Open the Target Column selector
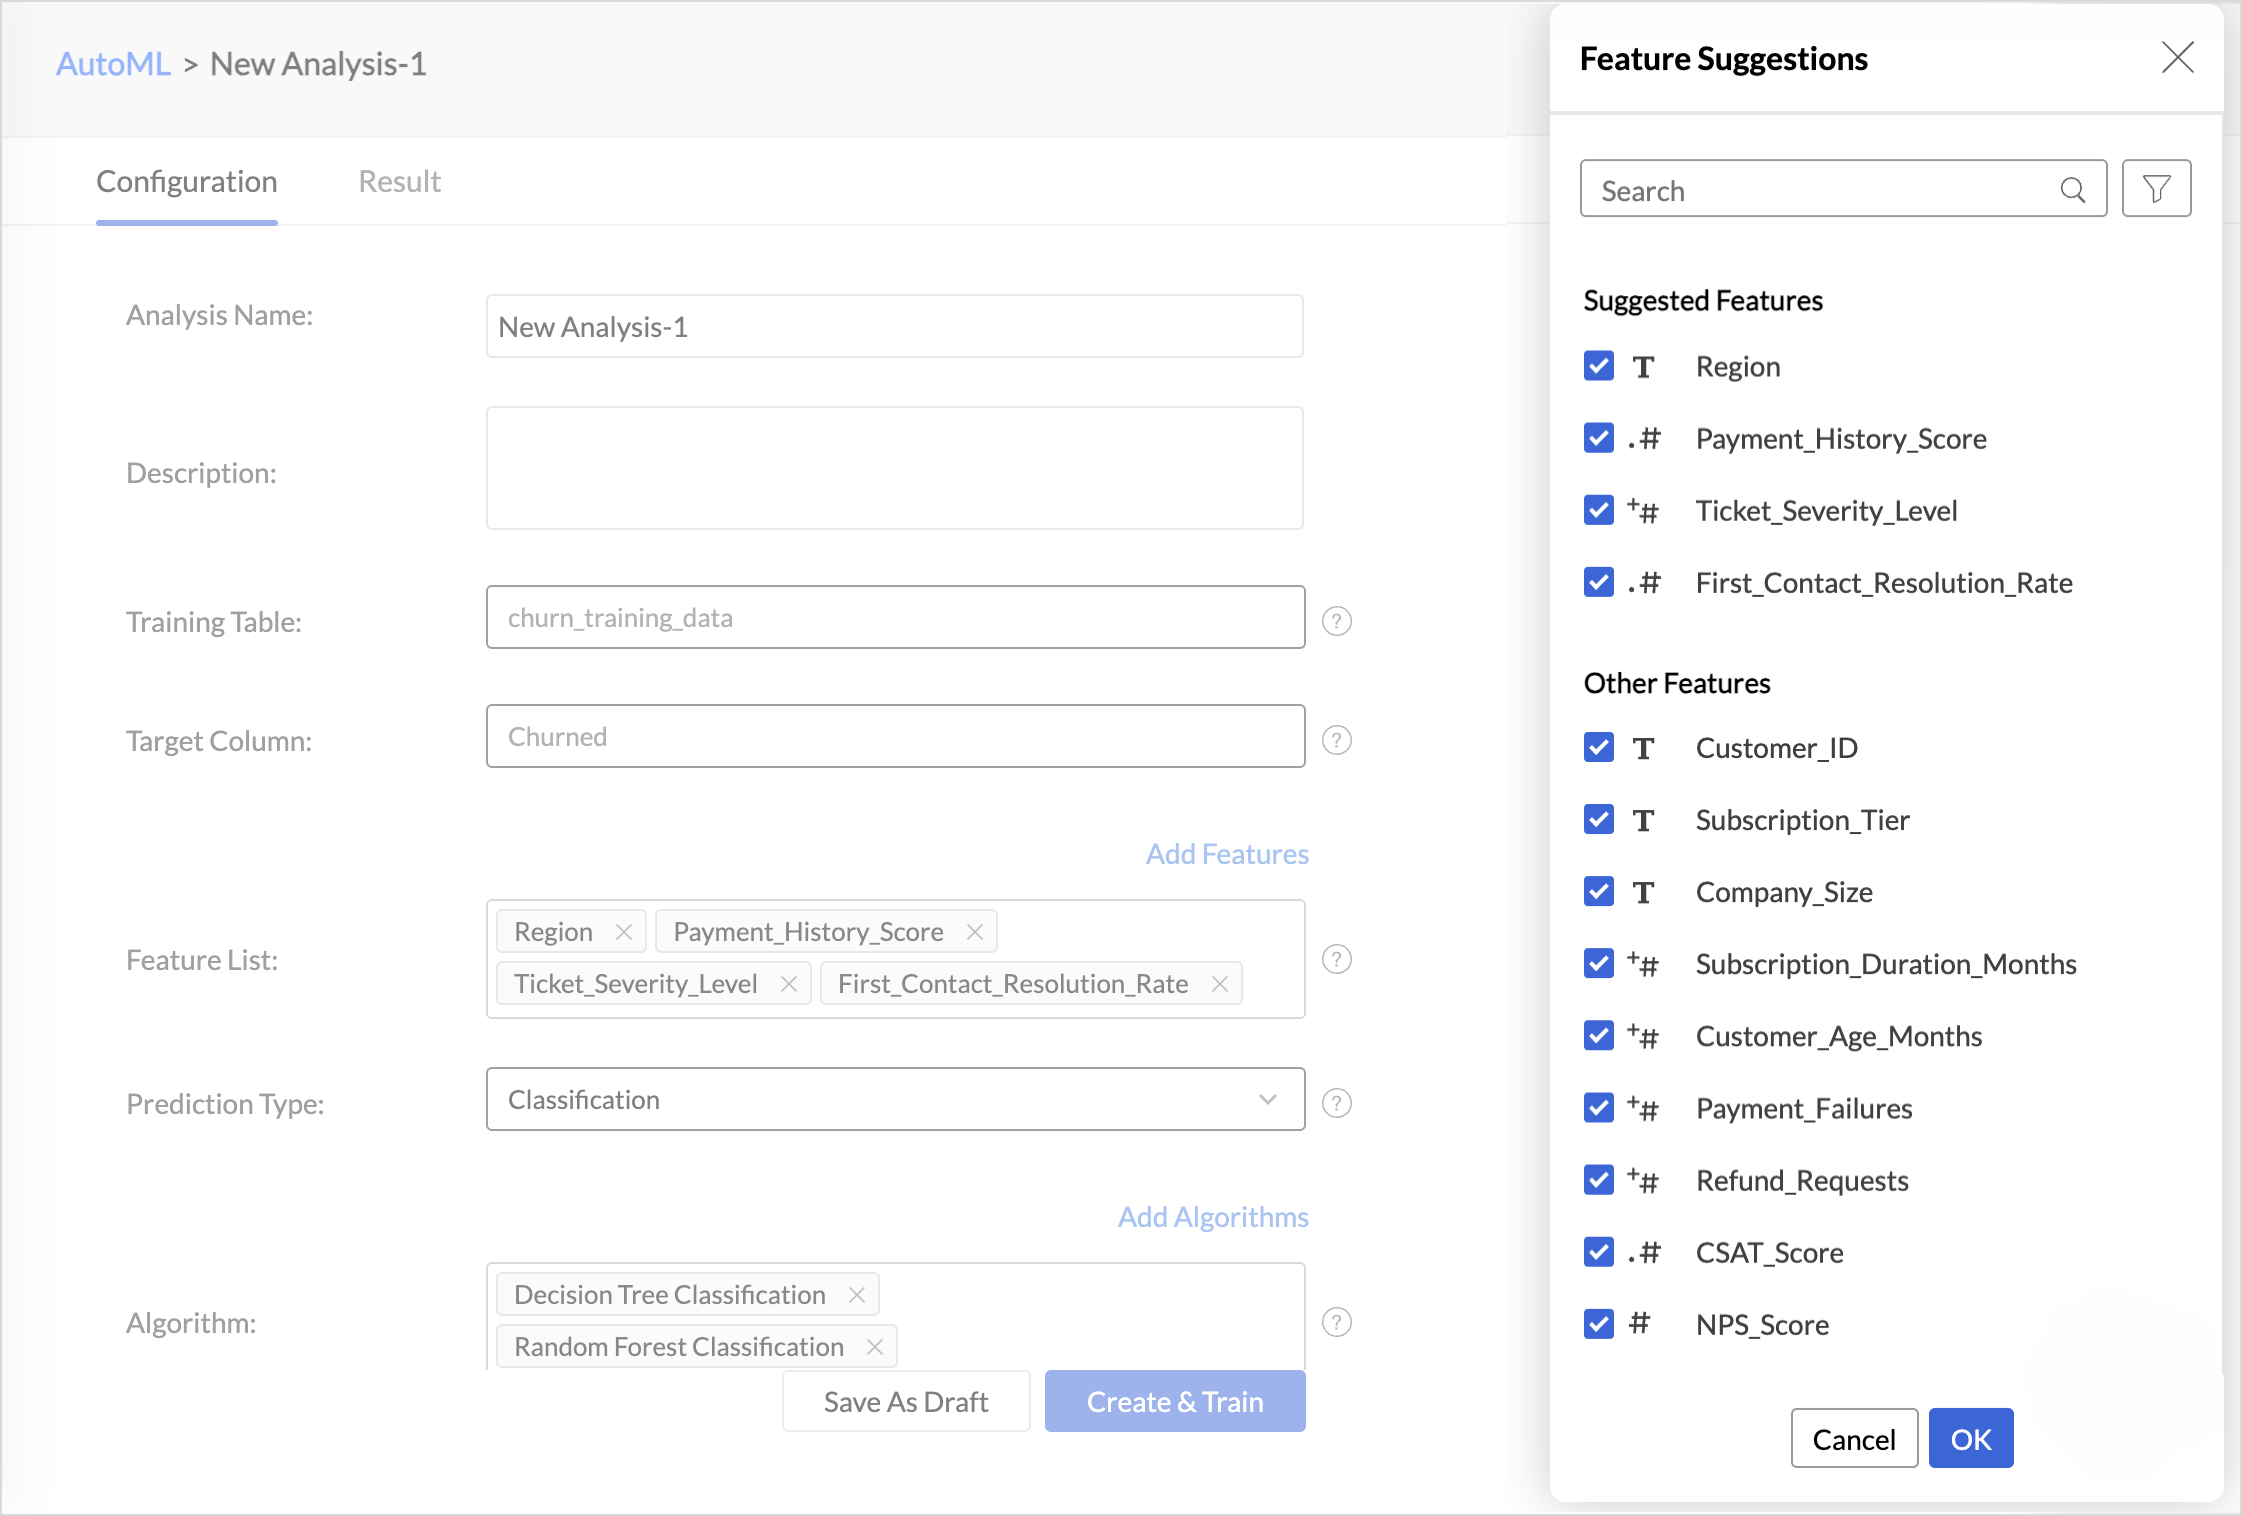Image resolution: width=2242 pixels, height=1516 pixels. coord(895,736)
